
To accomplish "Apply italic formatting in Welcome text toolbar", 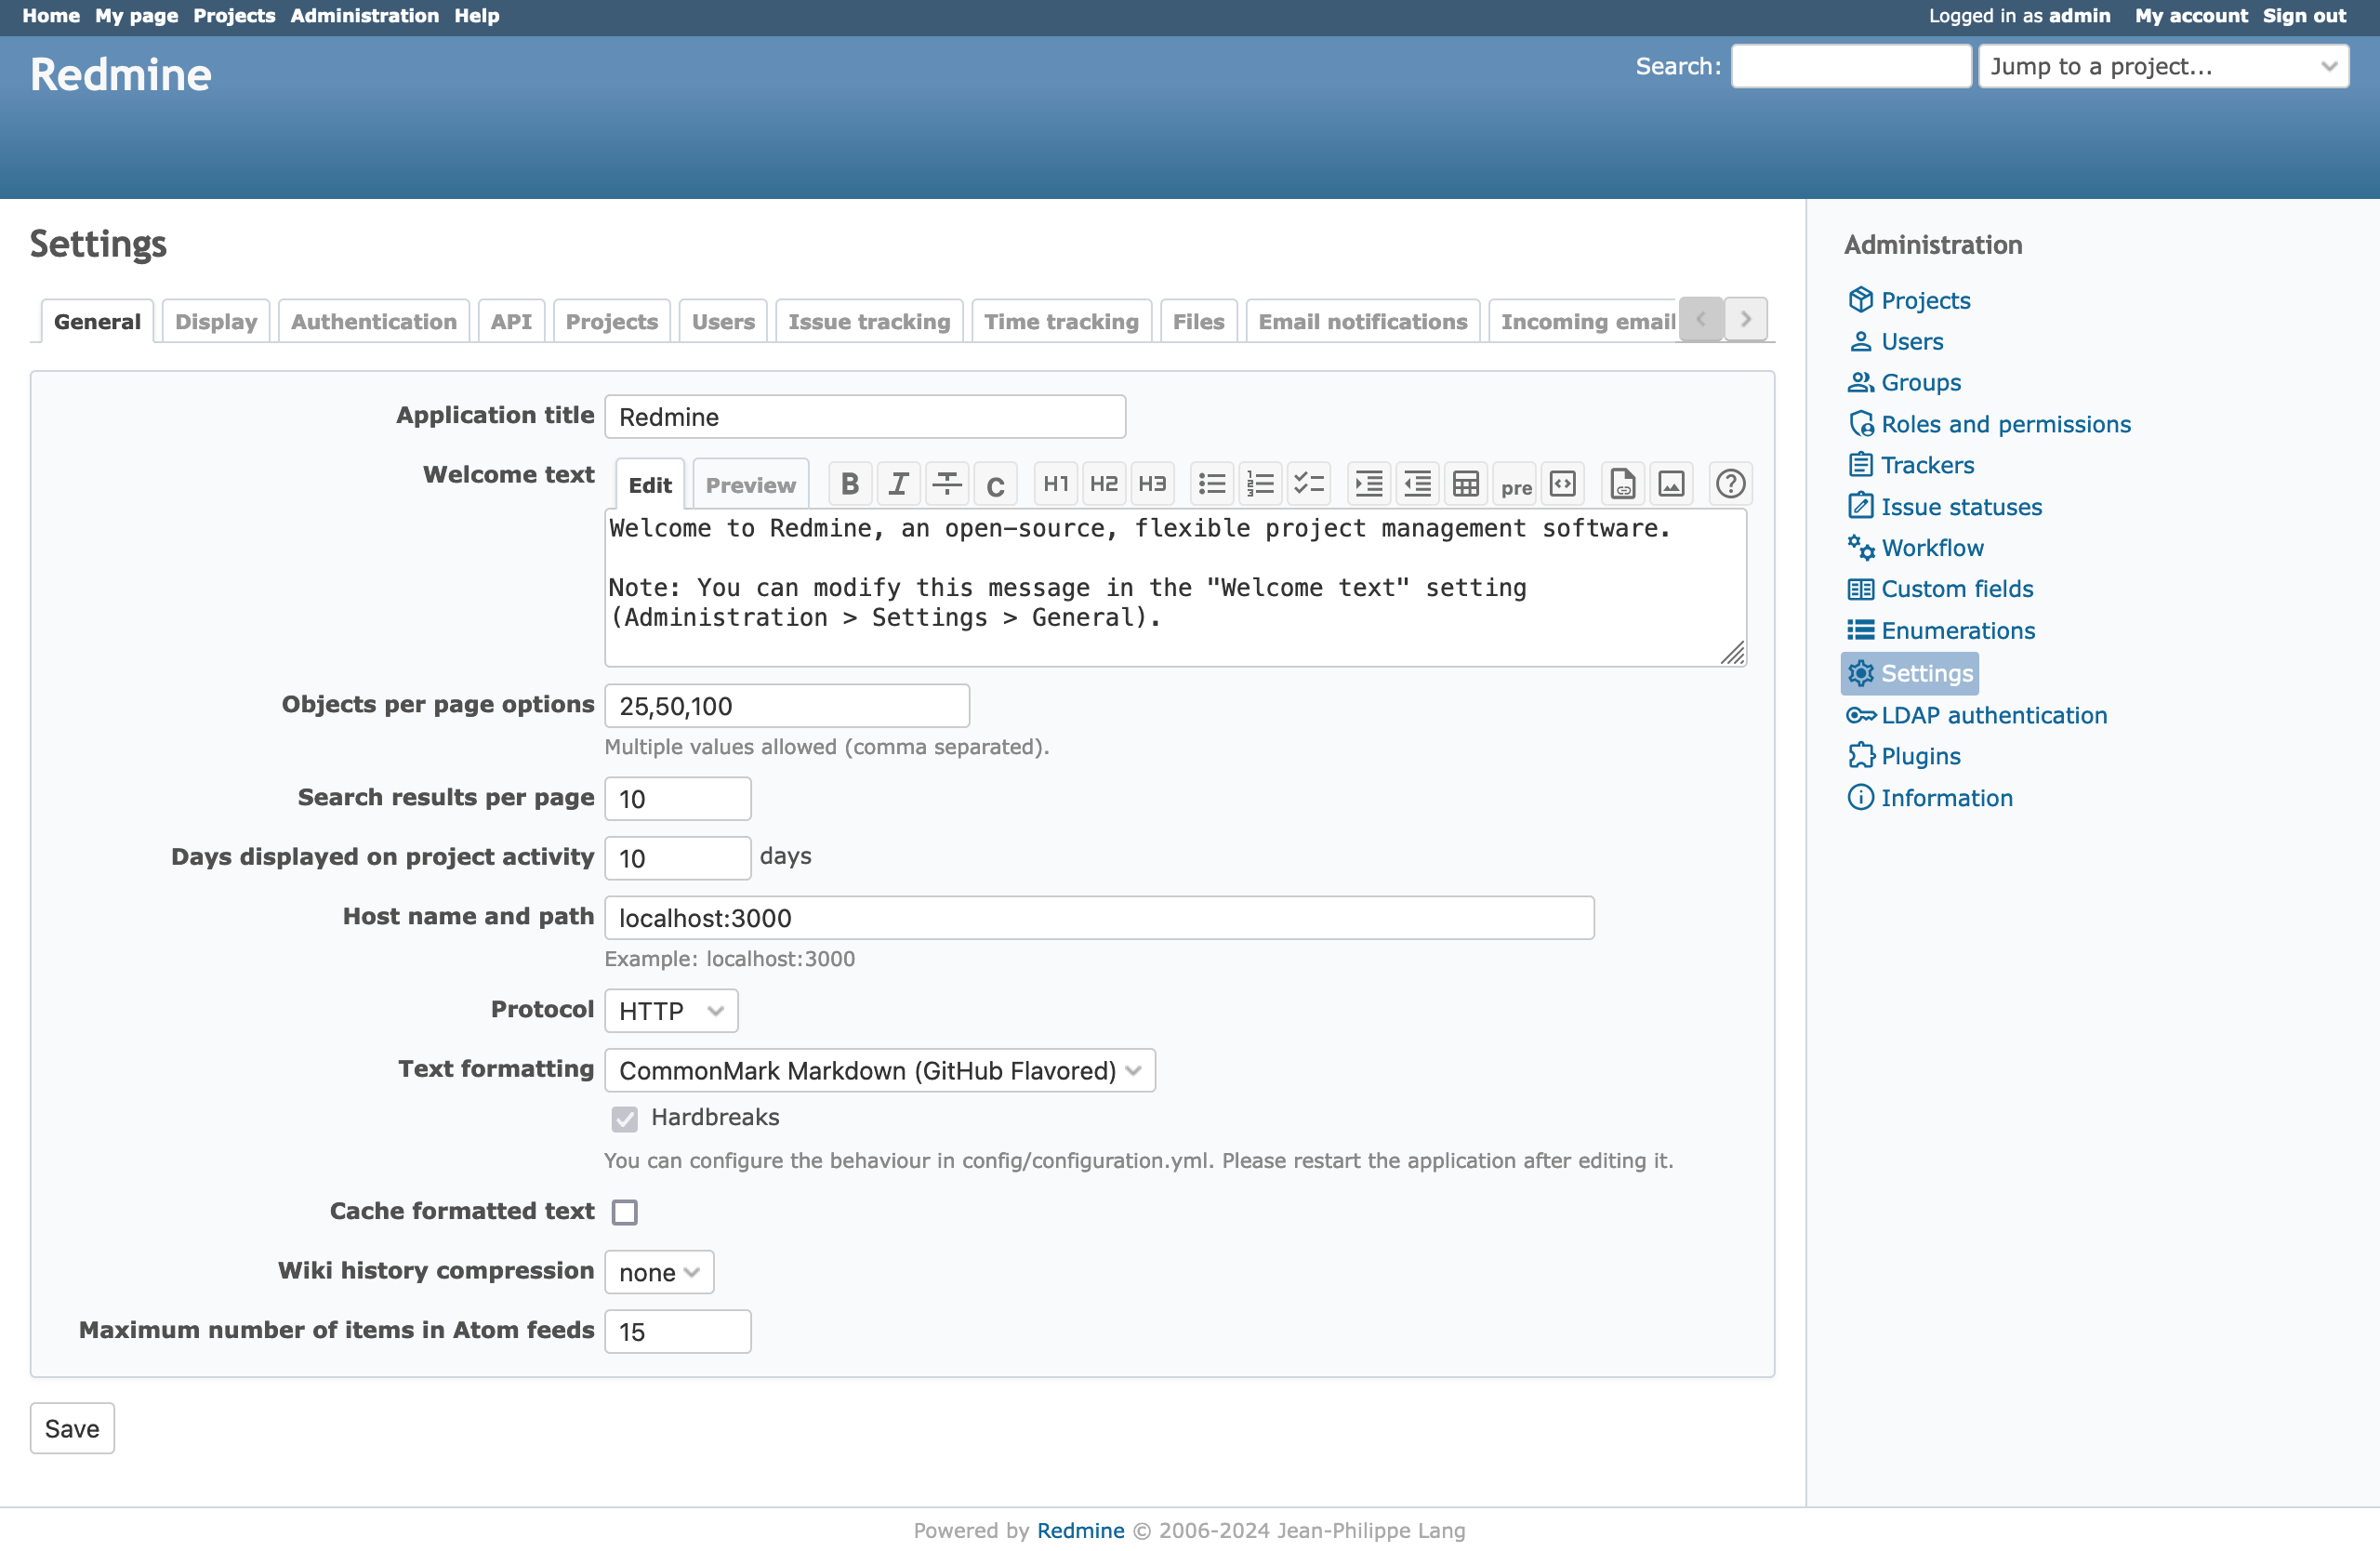I will click(x=898, y=485).
